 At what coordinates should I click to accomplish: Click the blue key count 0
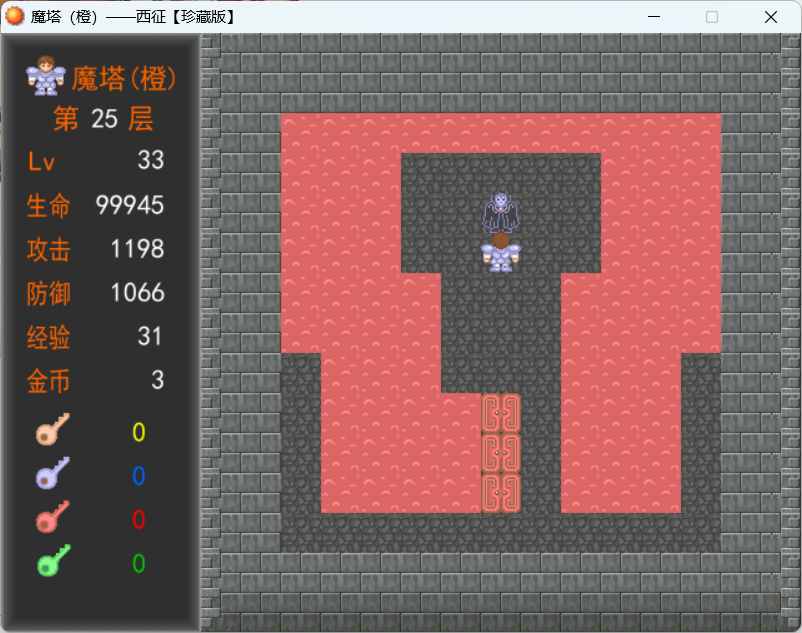pyautogui.click(x=139, y=476)
